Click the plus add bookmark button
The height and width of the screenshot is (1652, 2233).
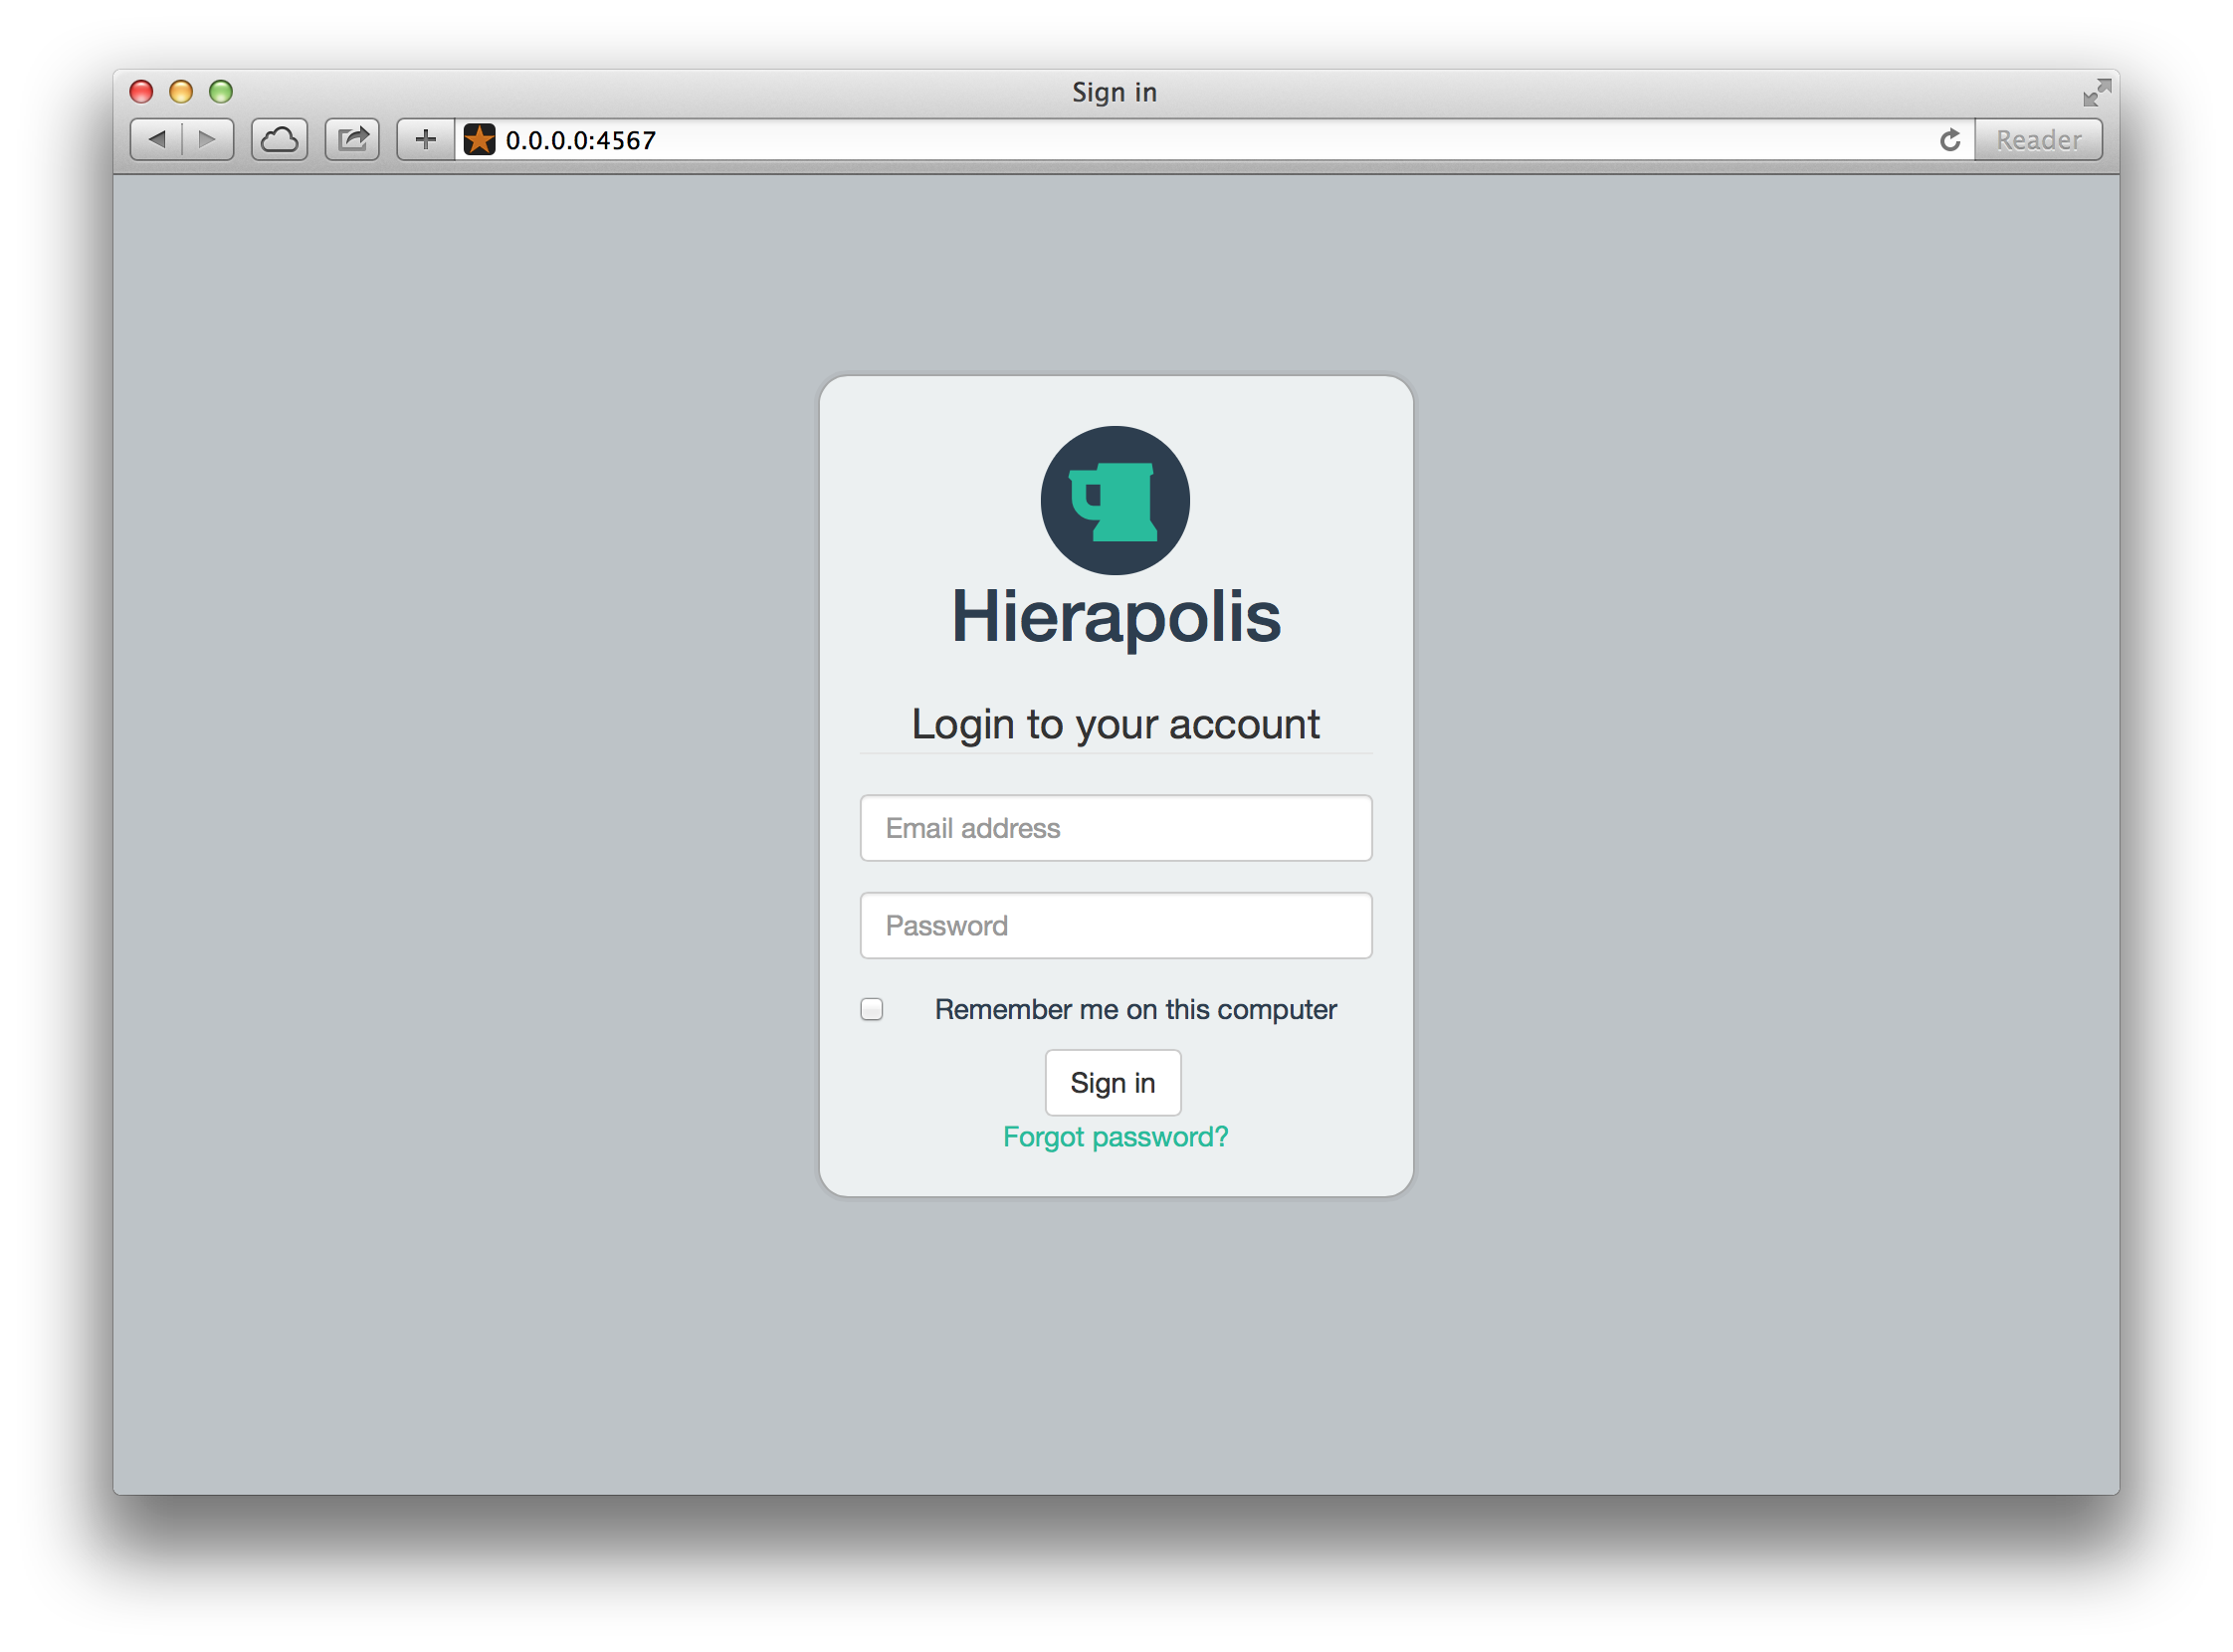pos(425,139)
